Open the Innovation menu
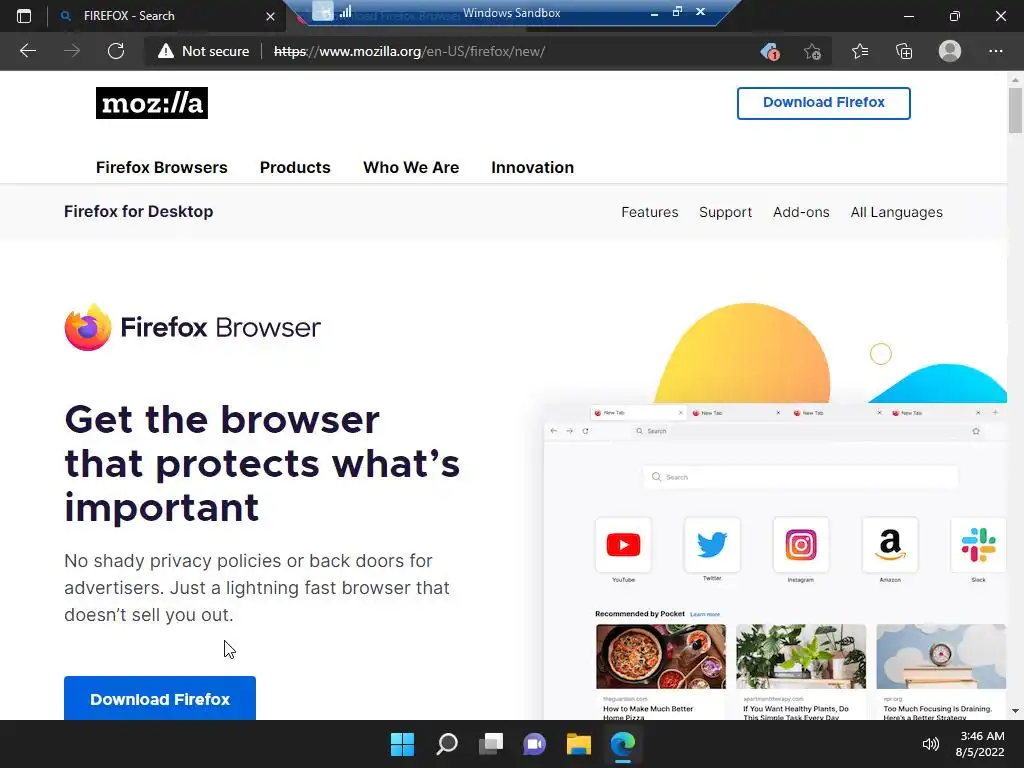 coord(532,167)
